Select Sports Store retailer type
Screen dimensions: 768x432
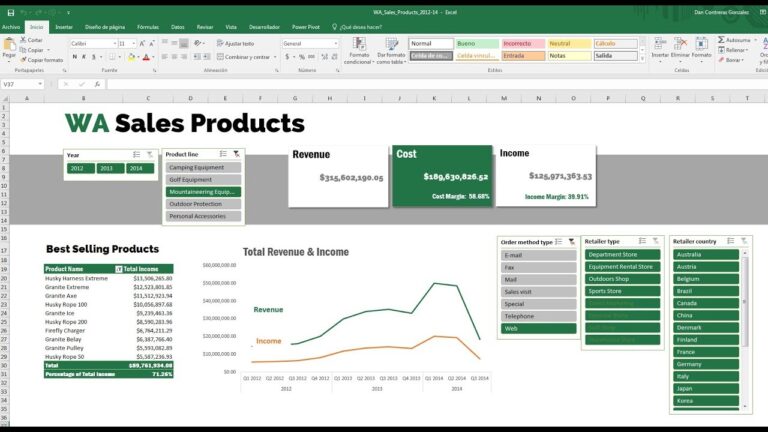(623, 291)
